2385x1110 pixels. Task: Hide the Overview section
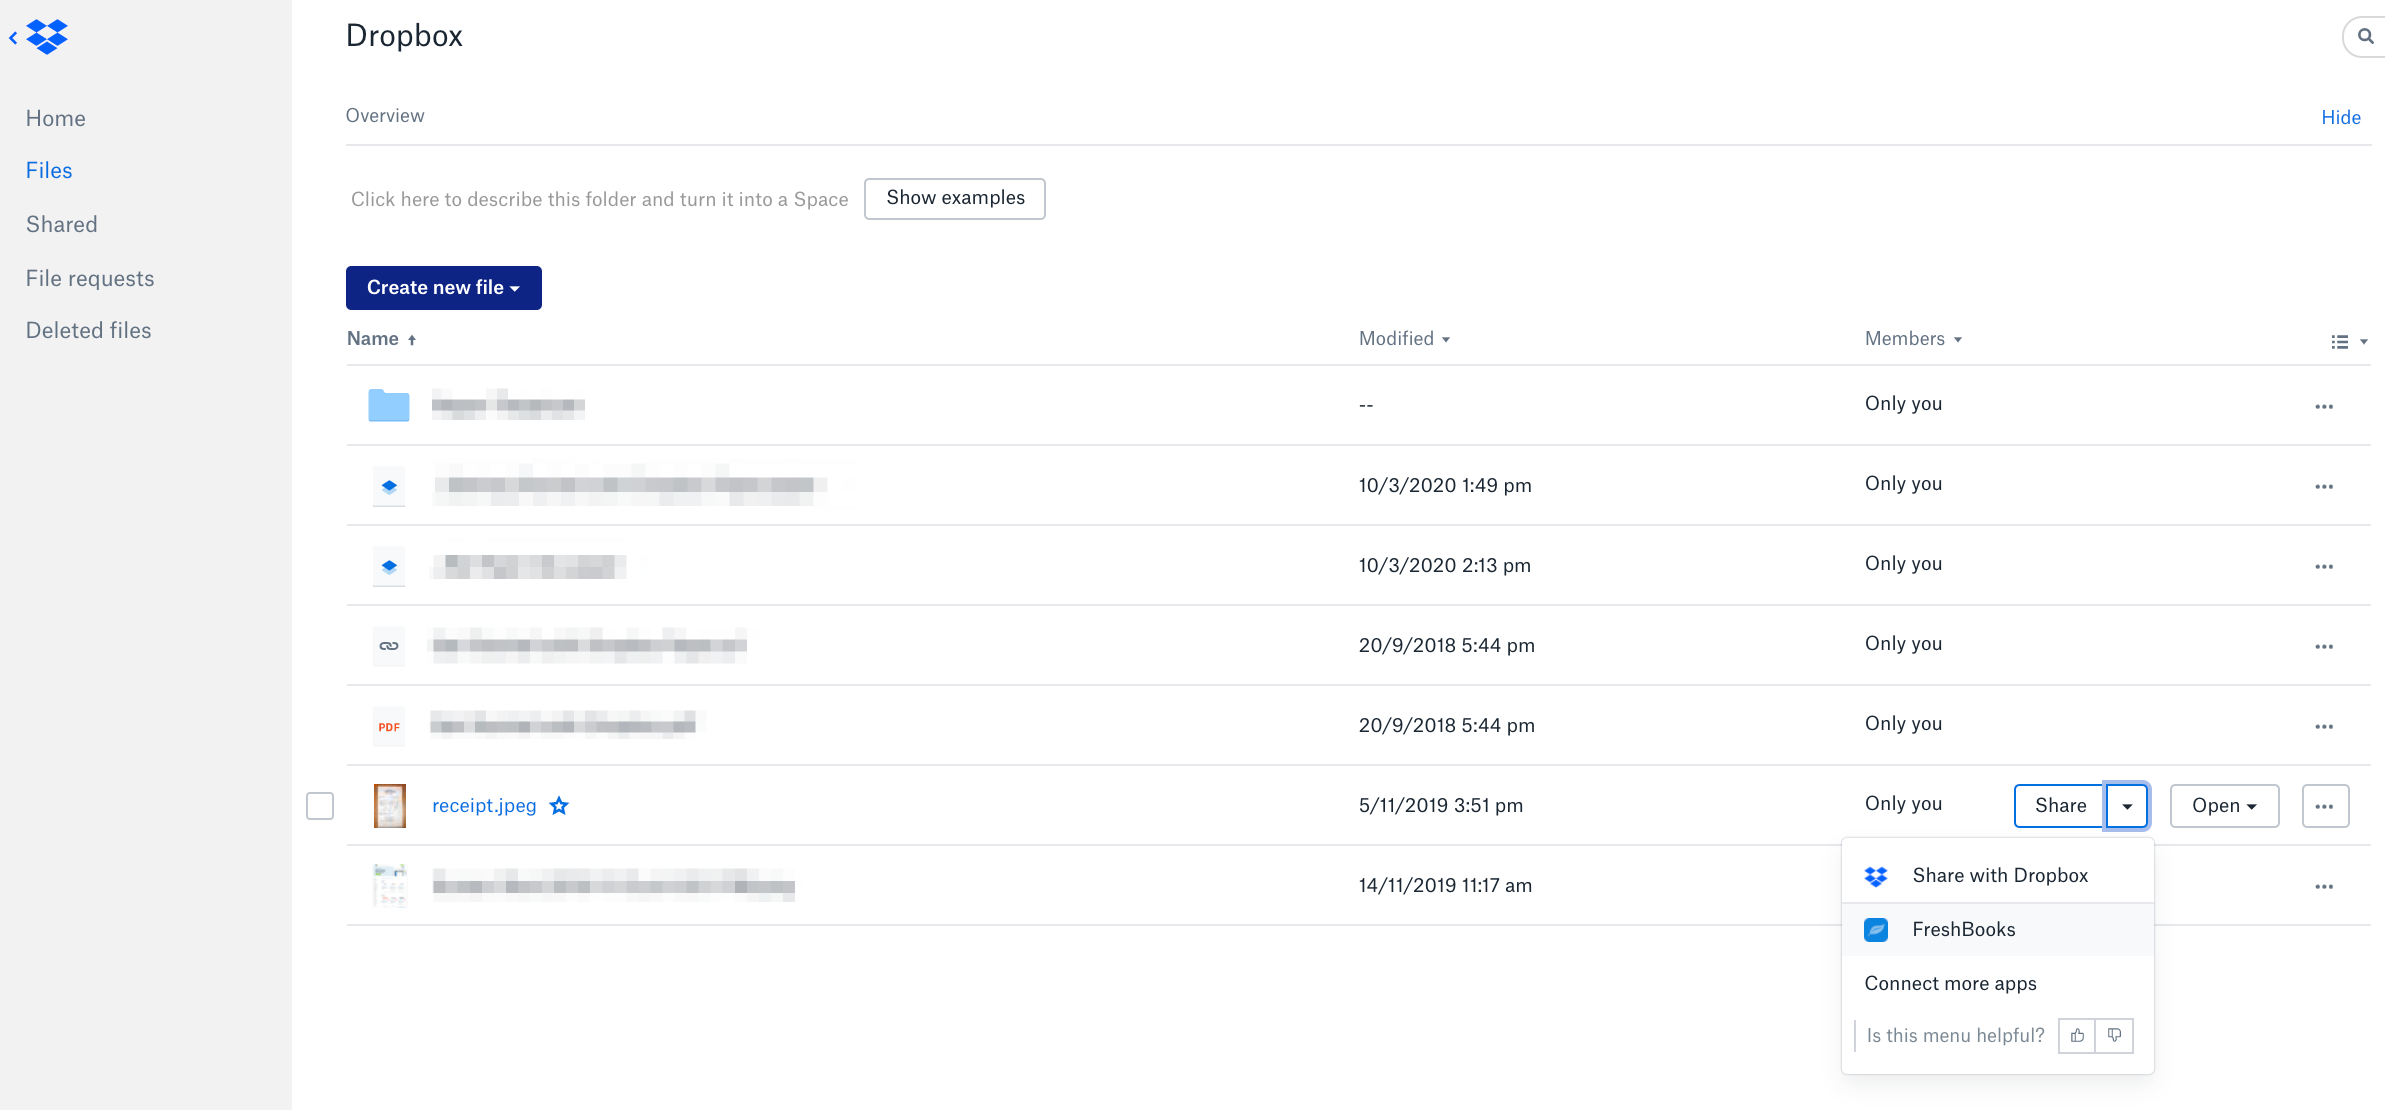[x=2340, y=117]
